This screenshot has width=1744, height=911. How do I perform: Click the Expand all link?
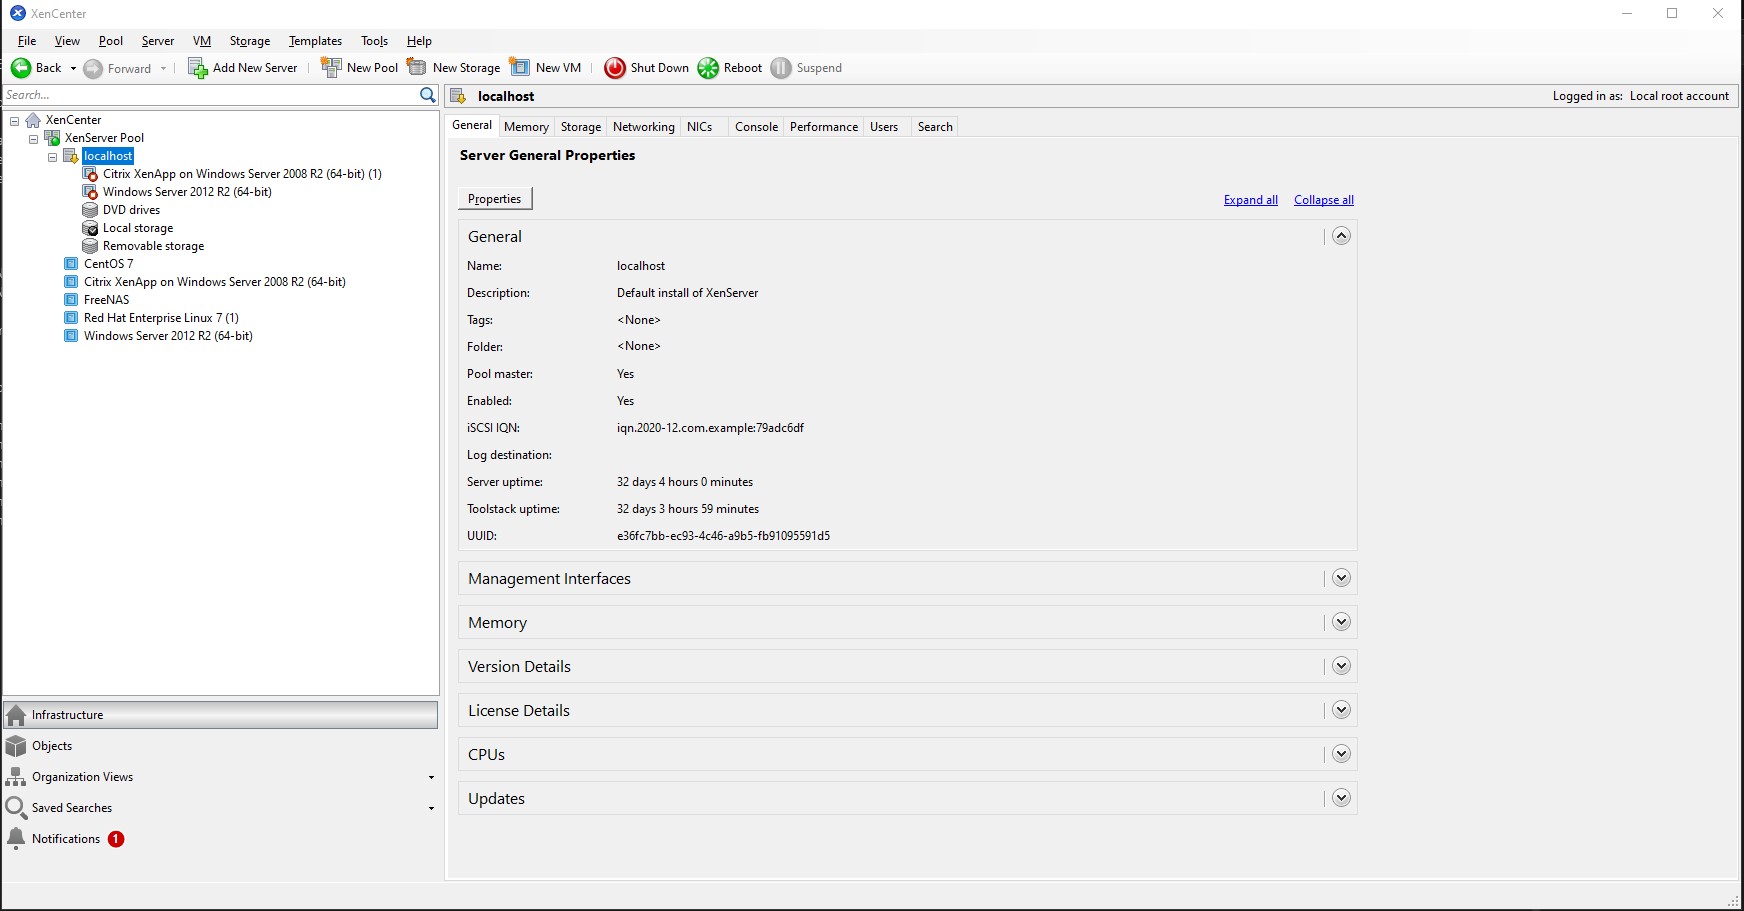pos(1251,200)
